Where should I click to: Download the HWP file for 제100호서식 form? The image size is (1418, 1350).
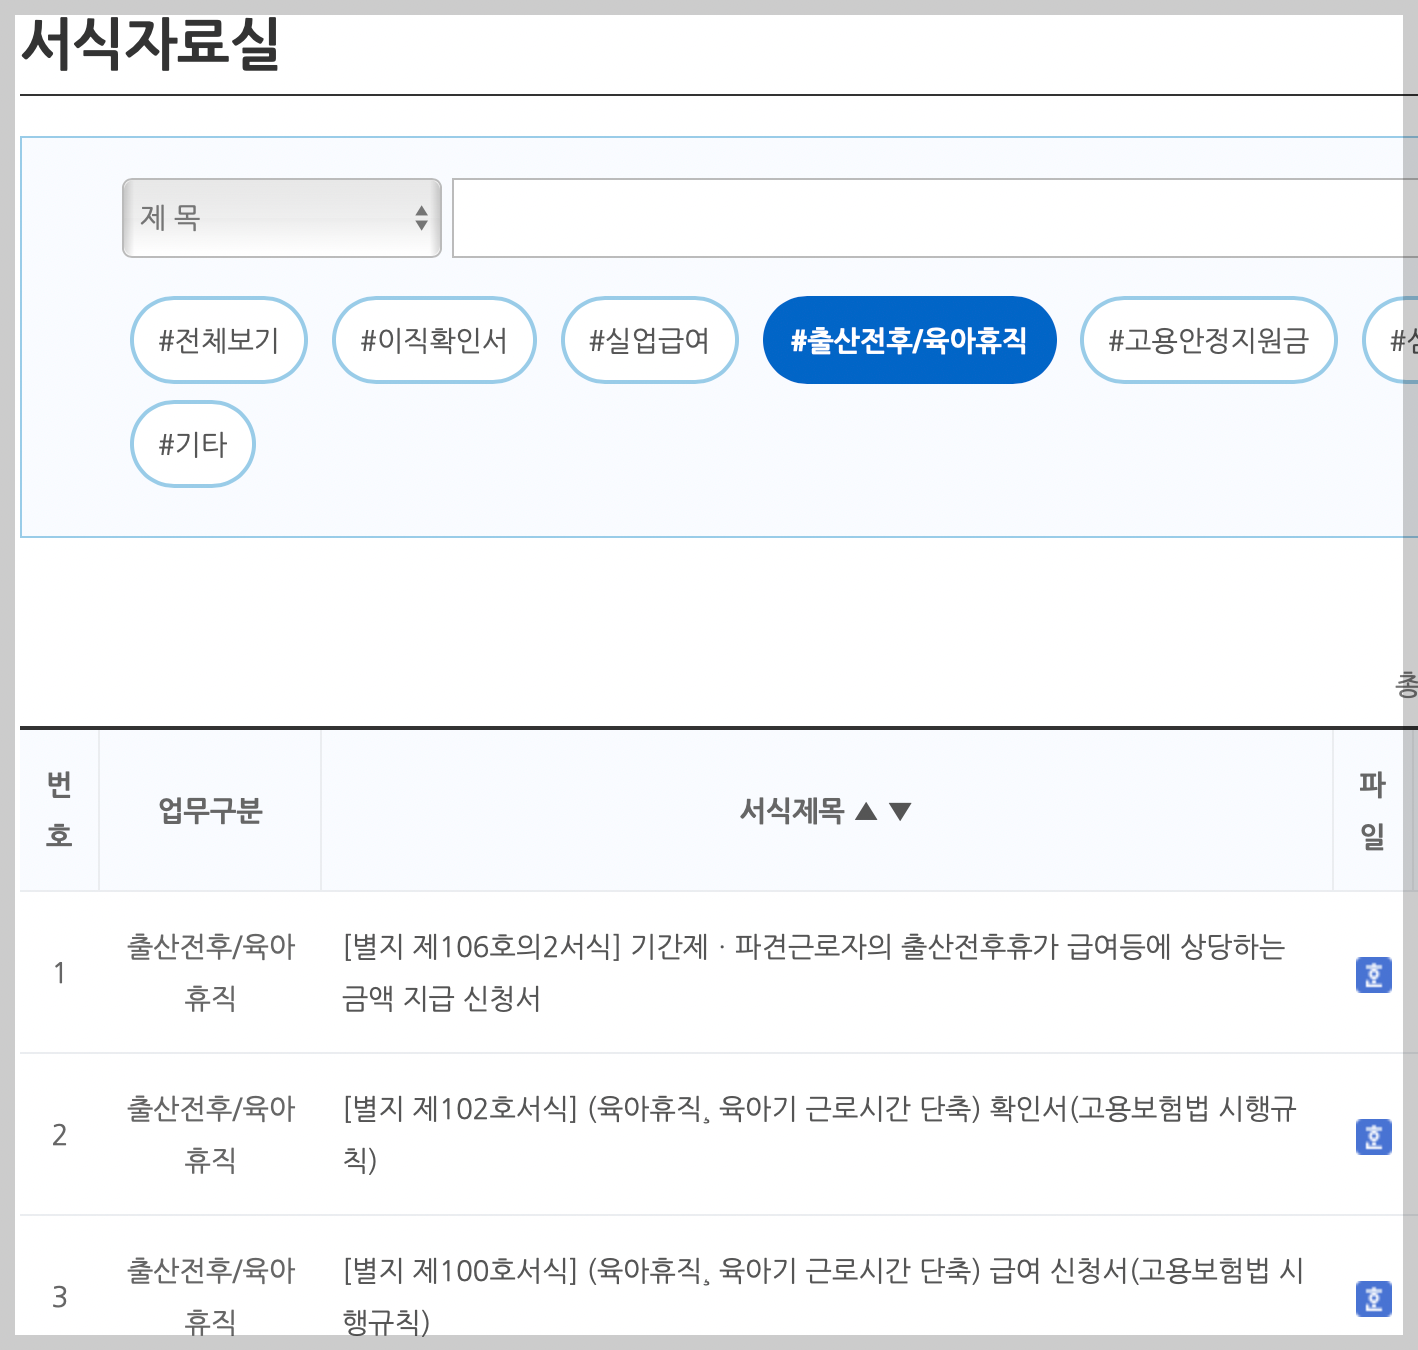click(1373, 1299)
